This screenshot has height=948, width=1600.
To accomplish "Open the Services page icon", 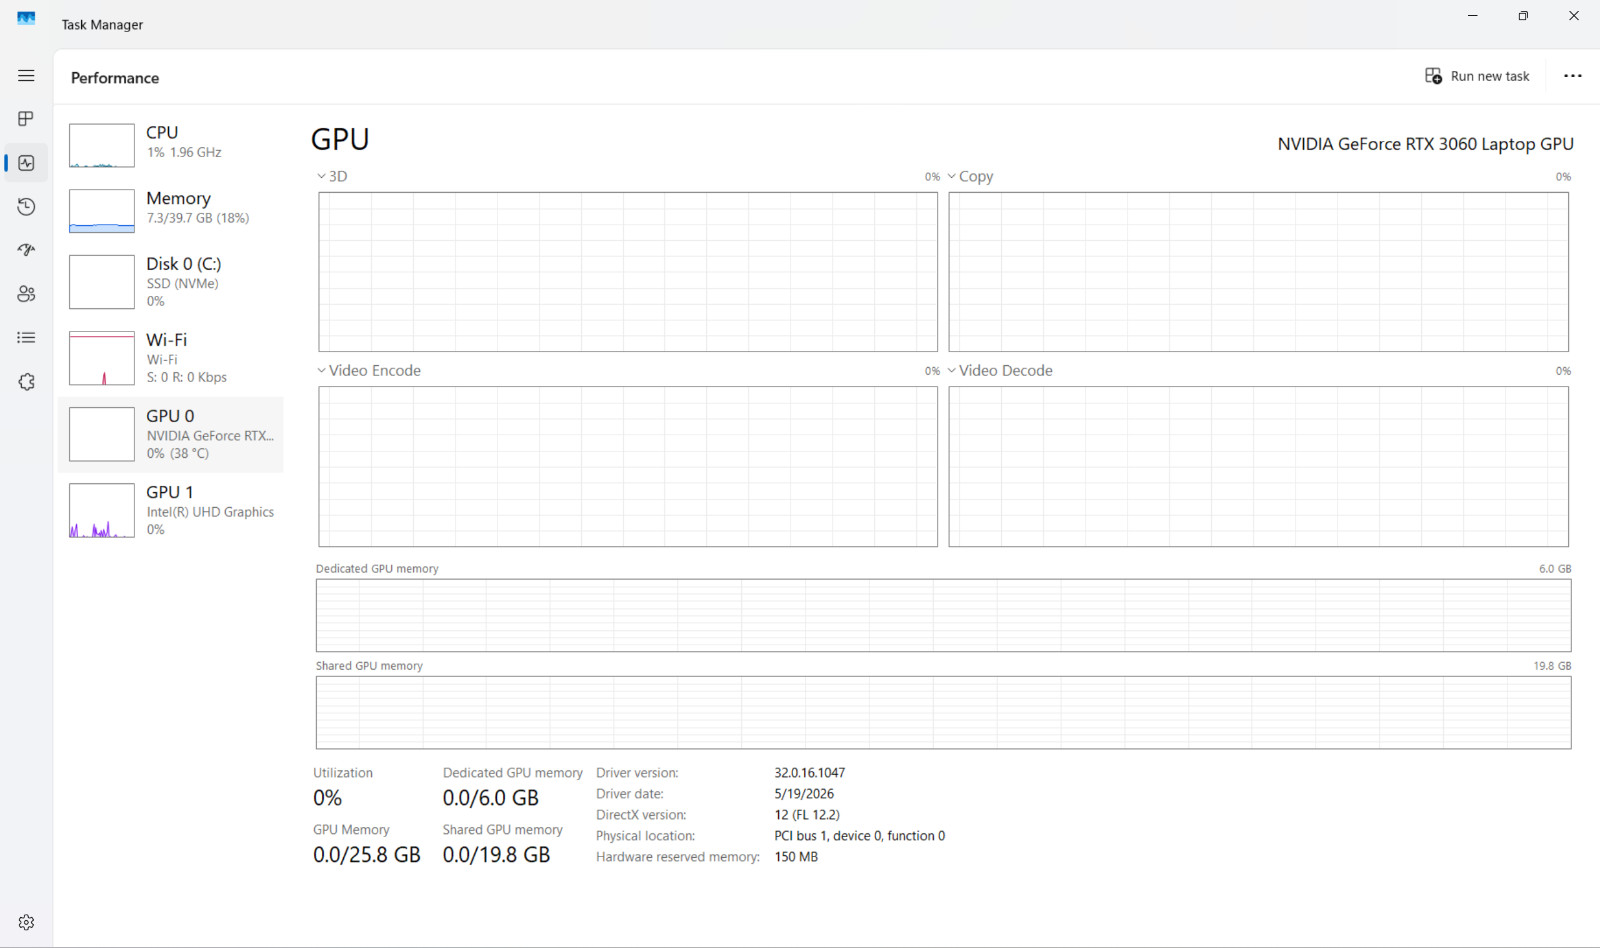I will [26, 382].
